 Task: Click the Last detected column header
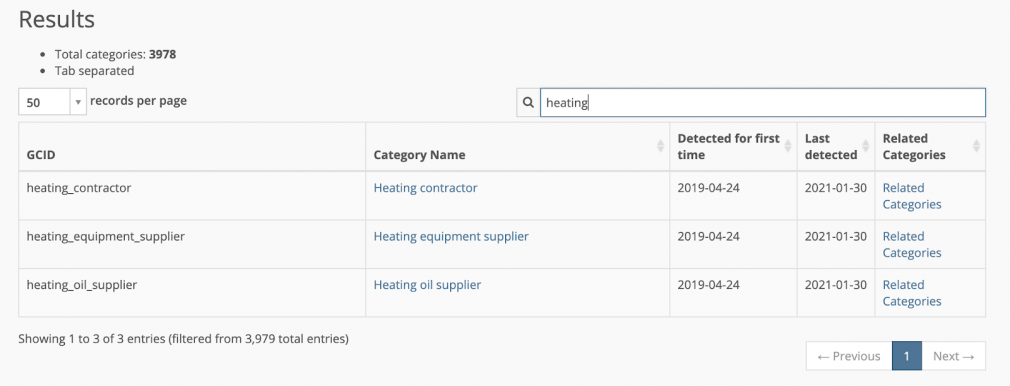coord(835,147)
